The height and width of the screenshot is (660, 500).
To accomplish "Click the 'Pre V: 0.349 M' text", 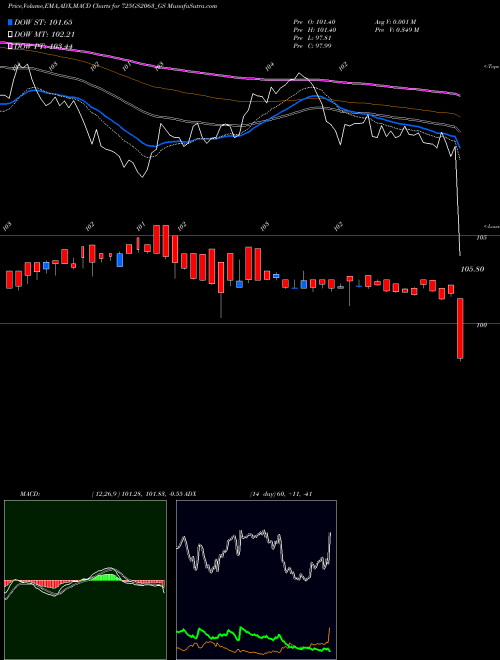I will click(396, 29).
